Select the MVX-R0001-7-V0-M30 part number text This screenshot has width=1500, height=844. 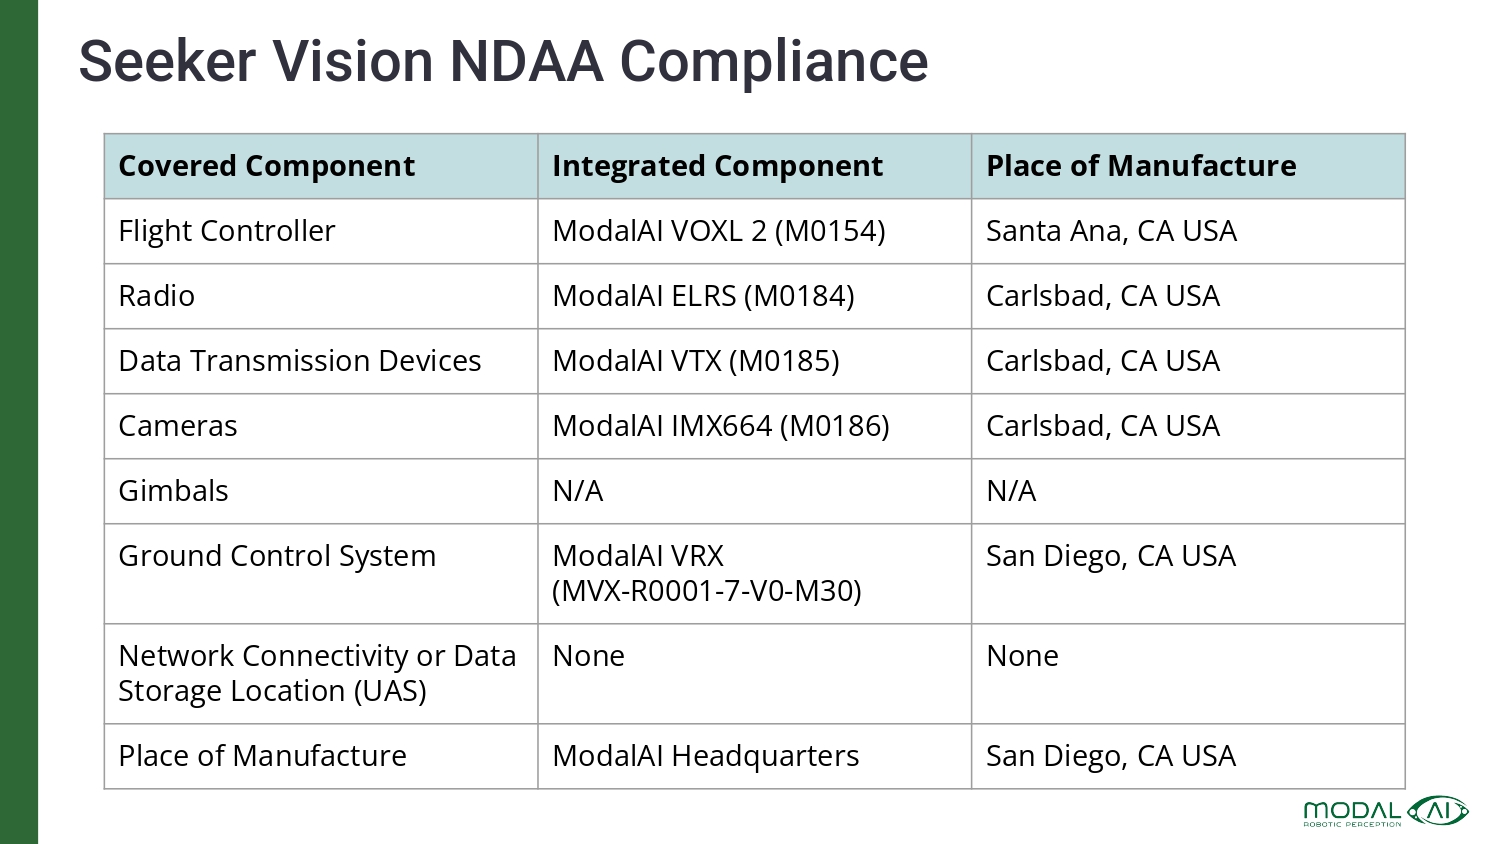click(706, 591)
